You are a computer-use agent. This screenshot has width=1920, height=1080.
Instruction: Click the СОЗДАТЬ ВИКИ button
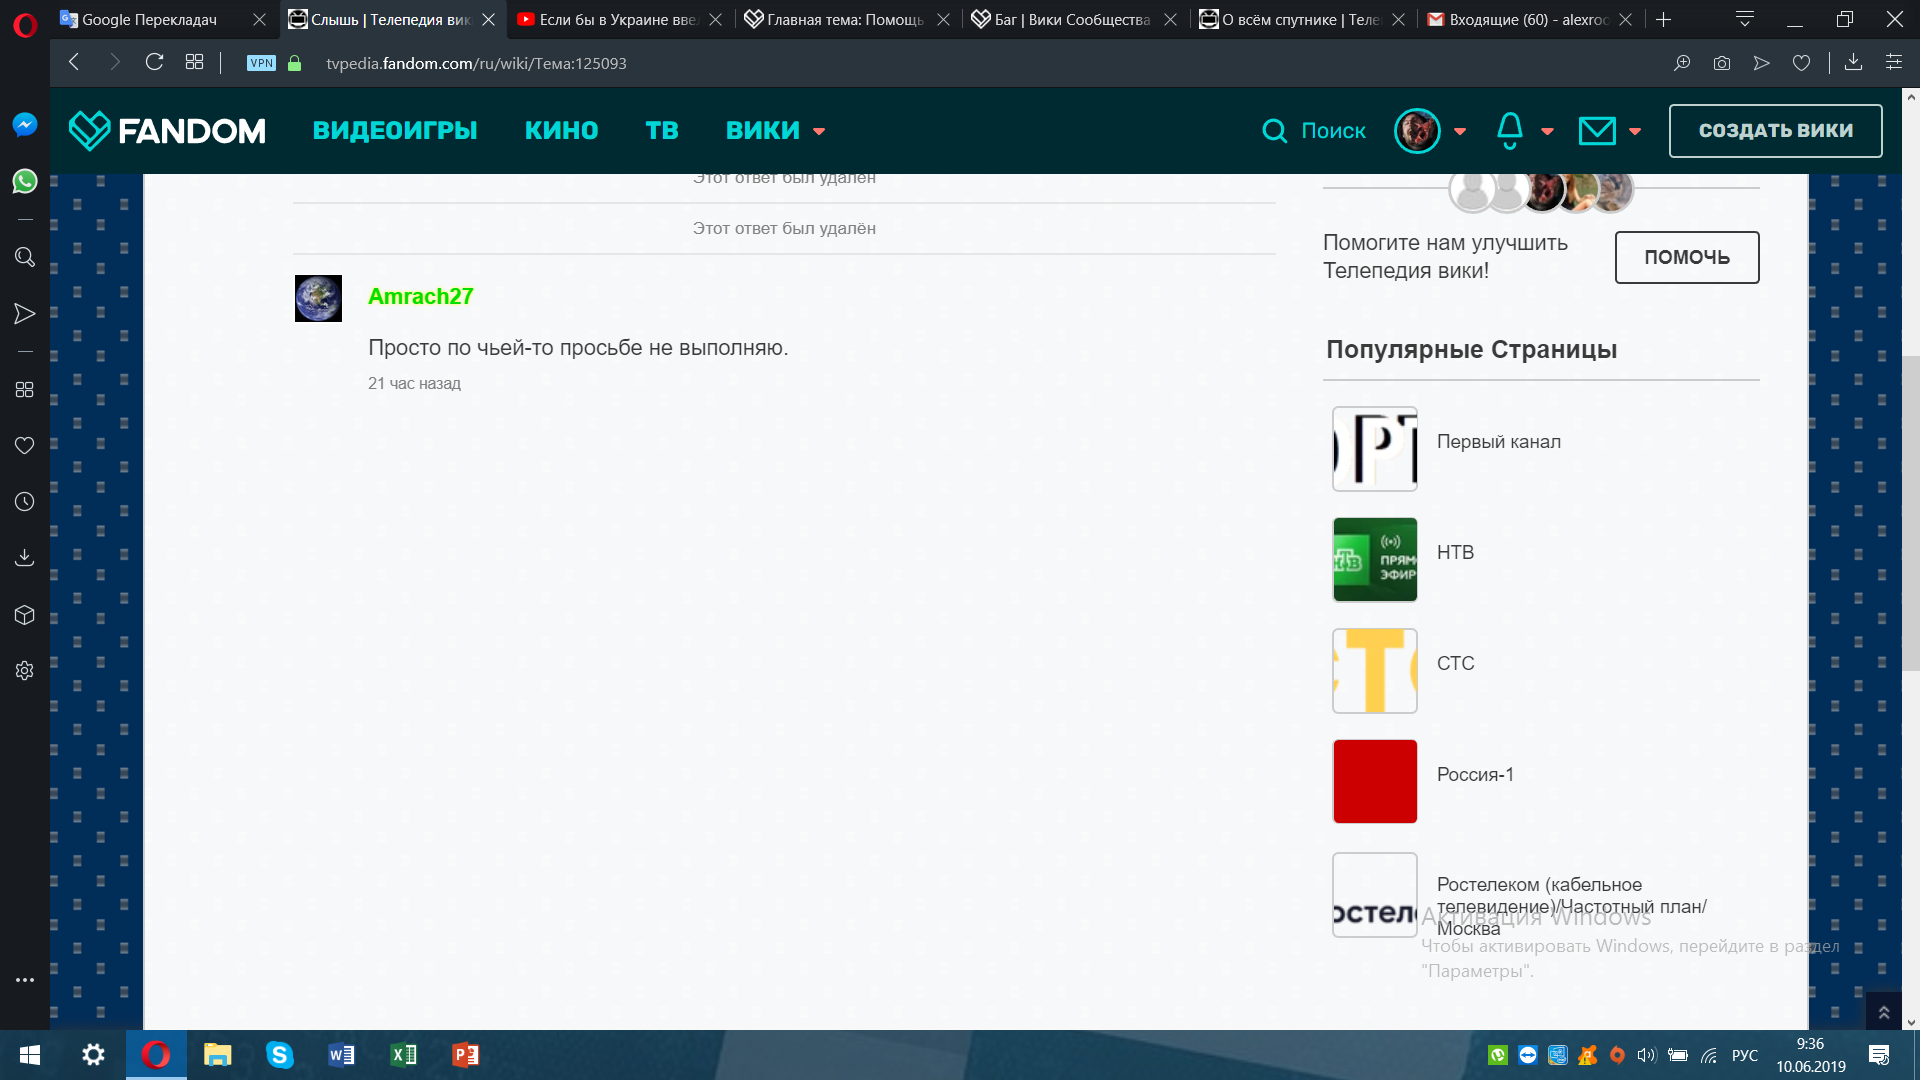[1775, 131]
